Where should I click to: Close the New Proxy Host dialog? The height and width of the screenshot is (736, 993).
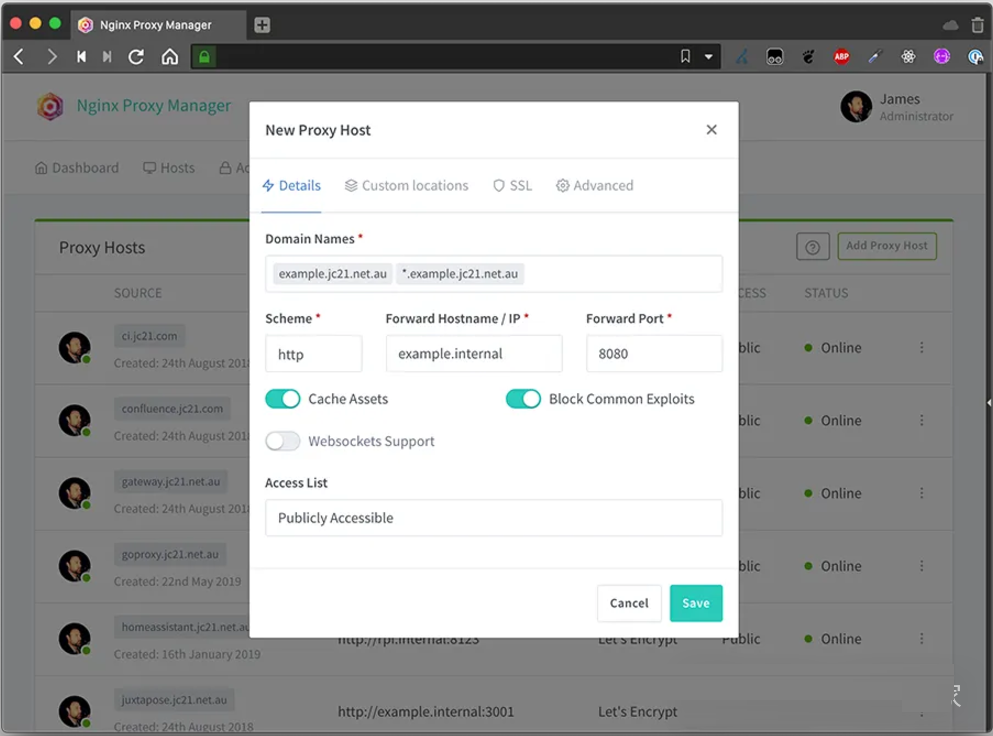tap(711, 130)
